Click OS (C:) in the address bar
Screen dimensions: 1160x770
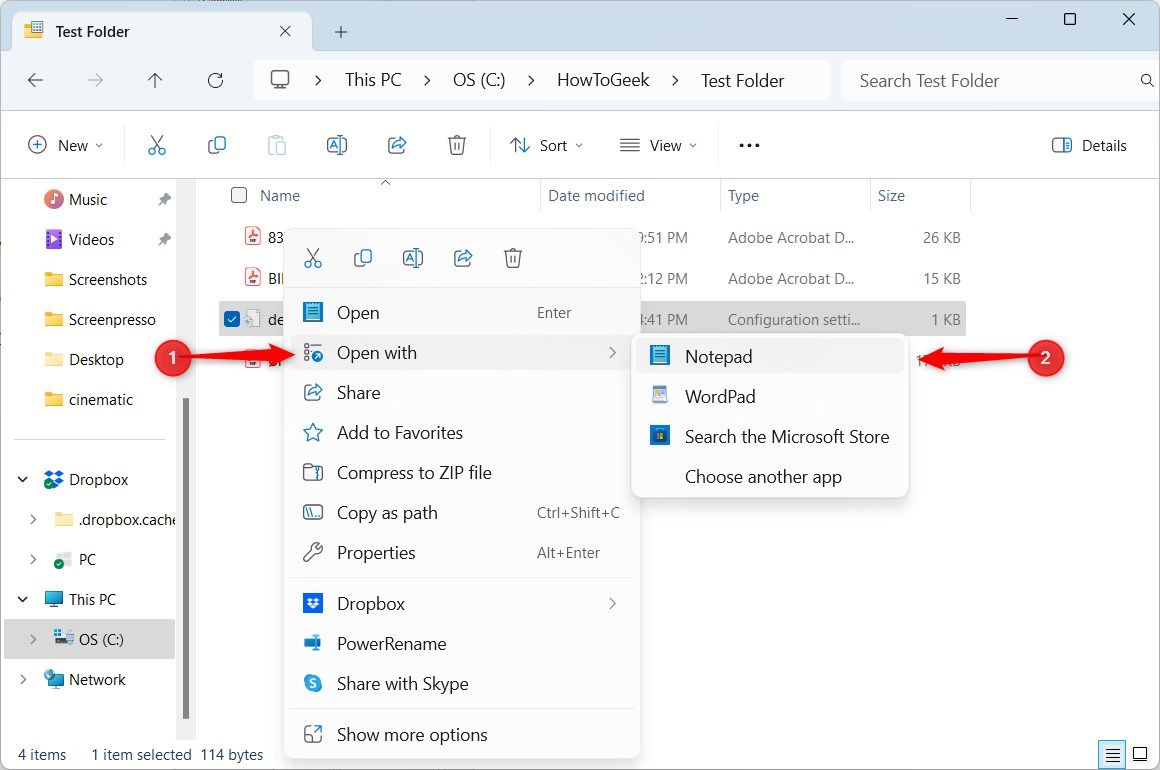click(479, 80)
